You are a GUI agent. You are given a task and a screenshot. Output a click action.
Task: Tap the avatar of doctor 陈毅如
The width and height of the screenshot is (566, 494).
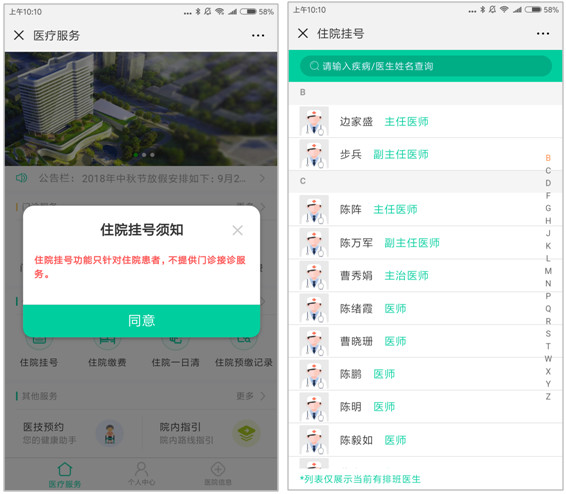[314, 440]
